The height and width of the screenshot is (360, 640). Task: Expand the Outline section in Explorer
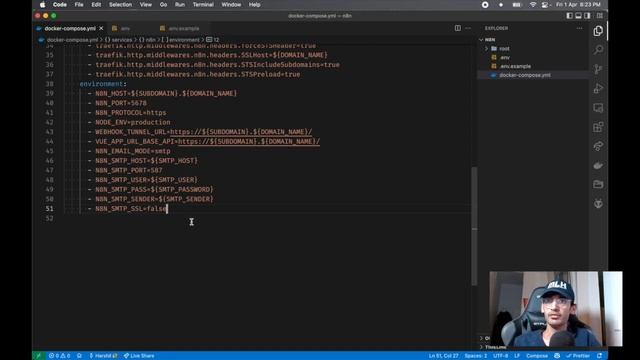coord(485,338)
